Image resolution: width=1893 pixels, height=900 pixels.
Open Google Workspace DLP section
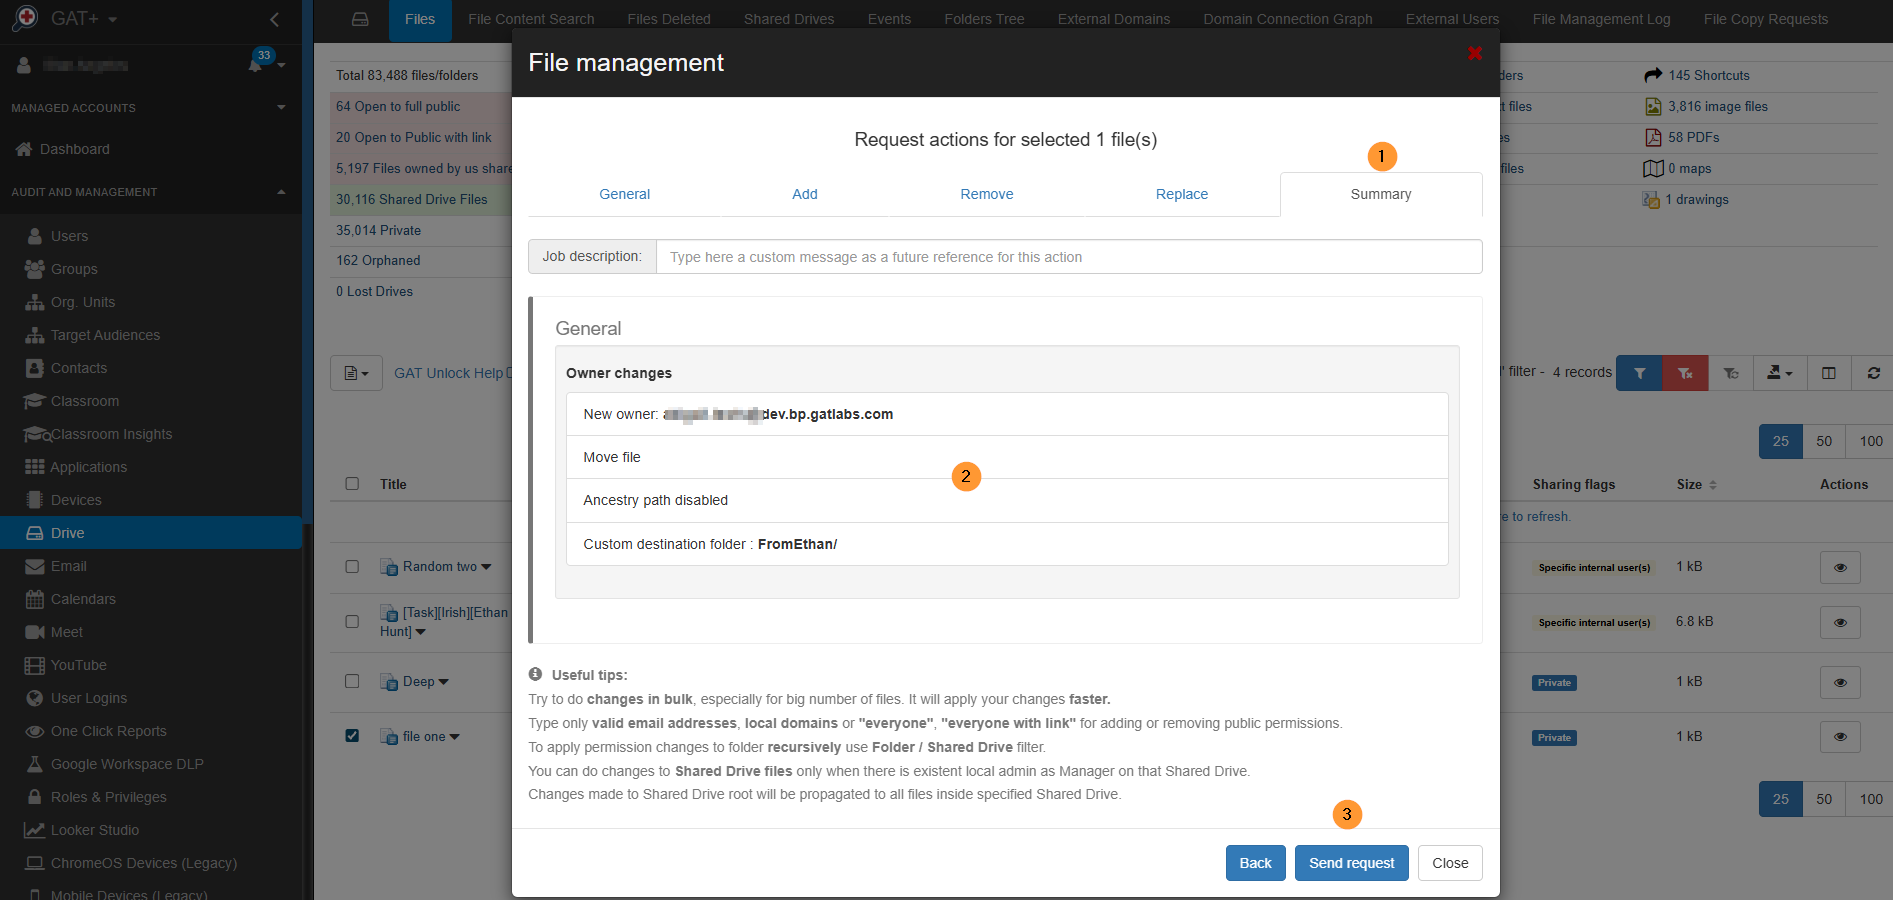125,763
